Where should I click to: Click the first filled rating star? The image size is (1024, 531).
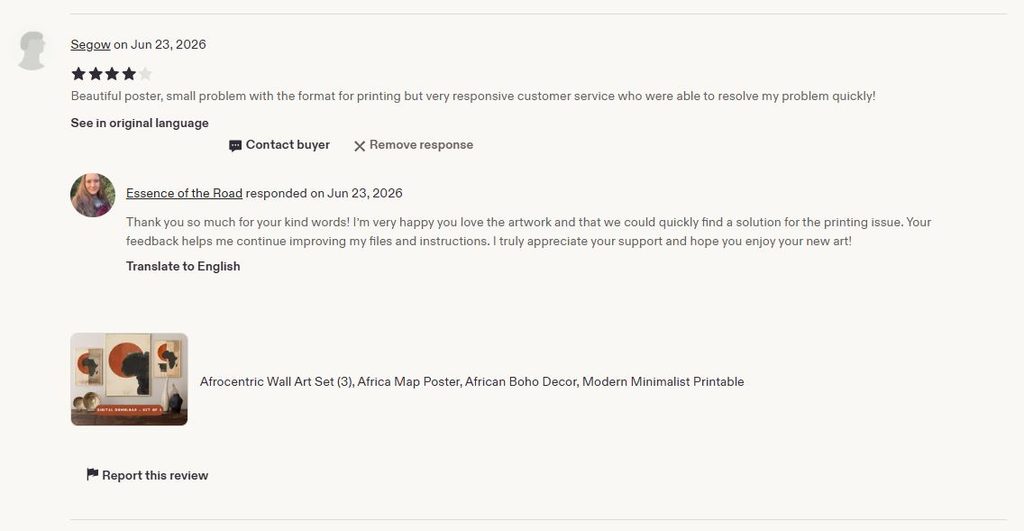pos(78,74)
